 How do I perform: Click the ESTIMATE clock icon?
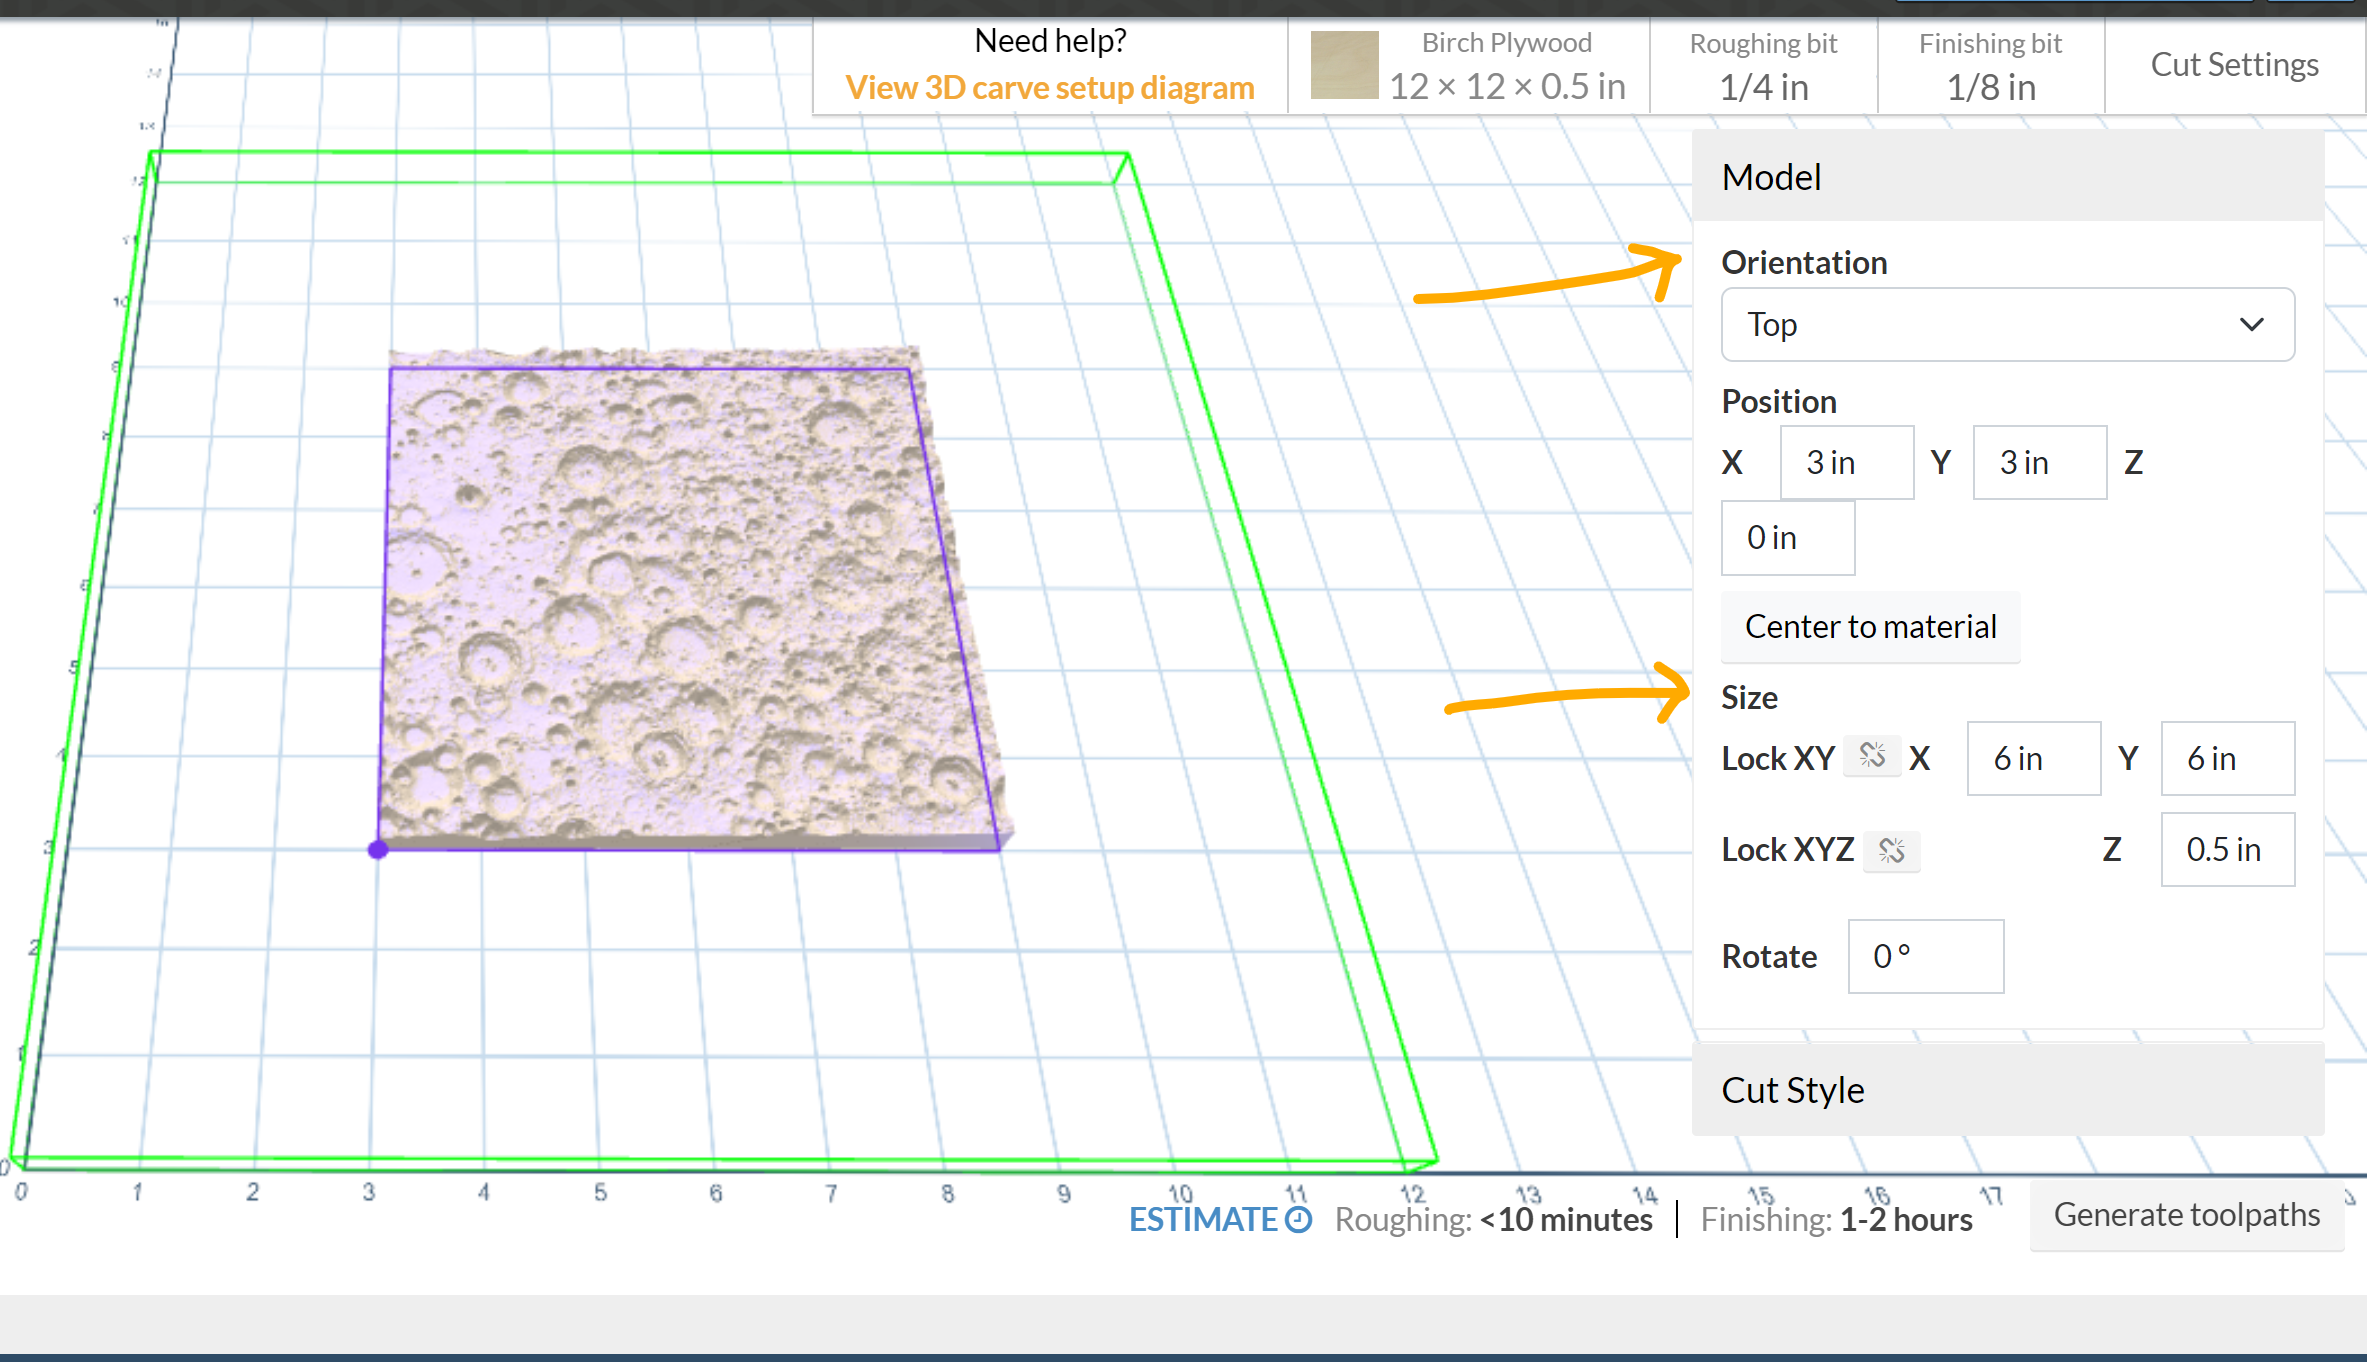click(1298, 1219)
